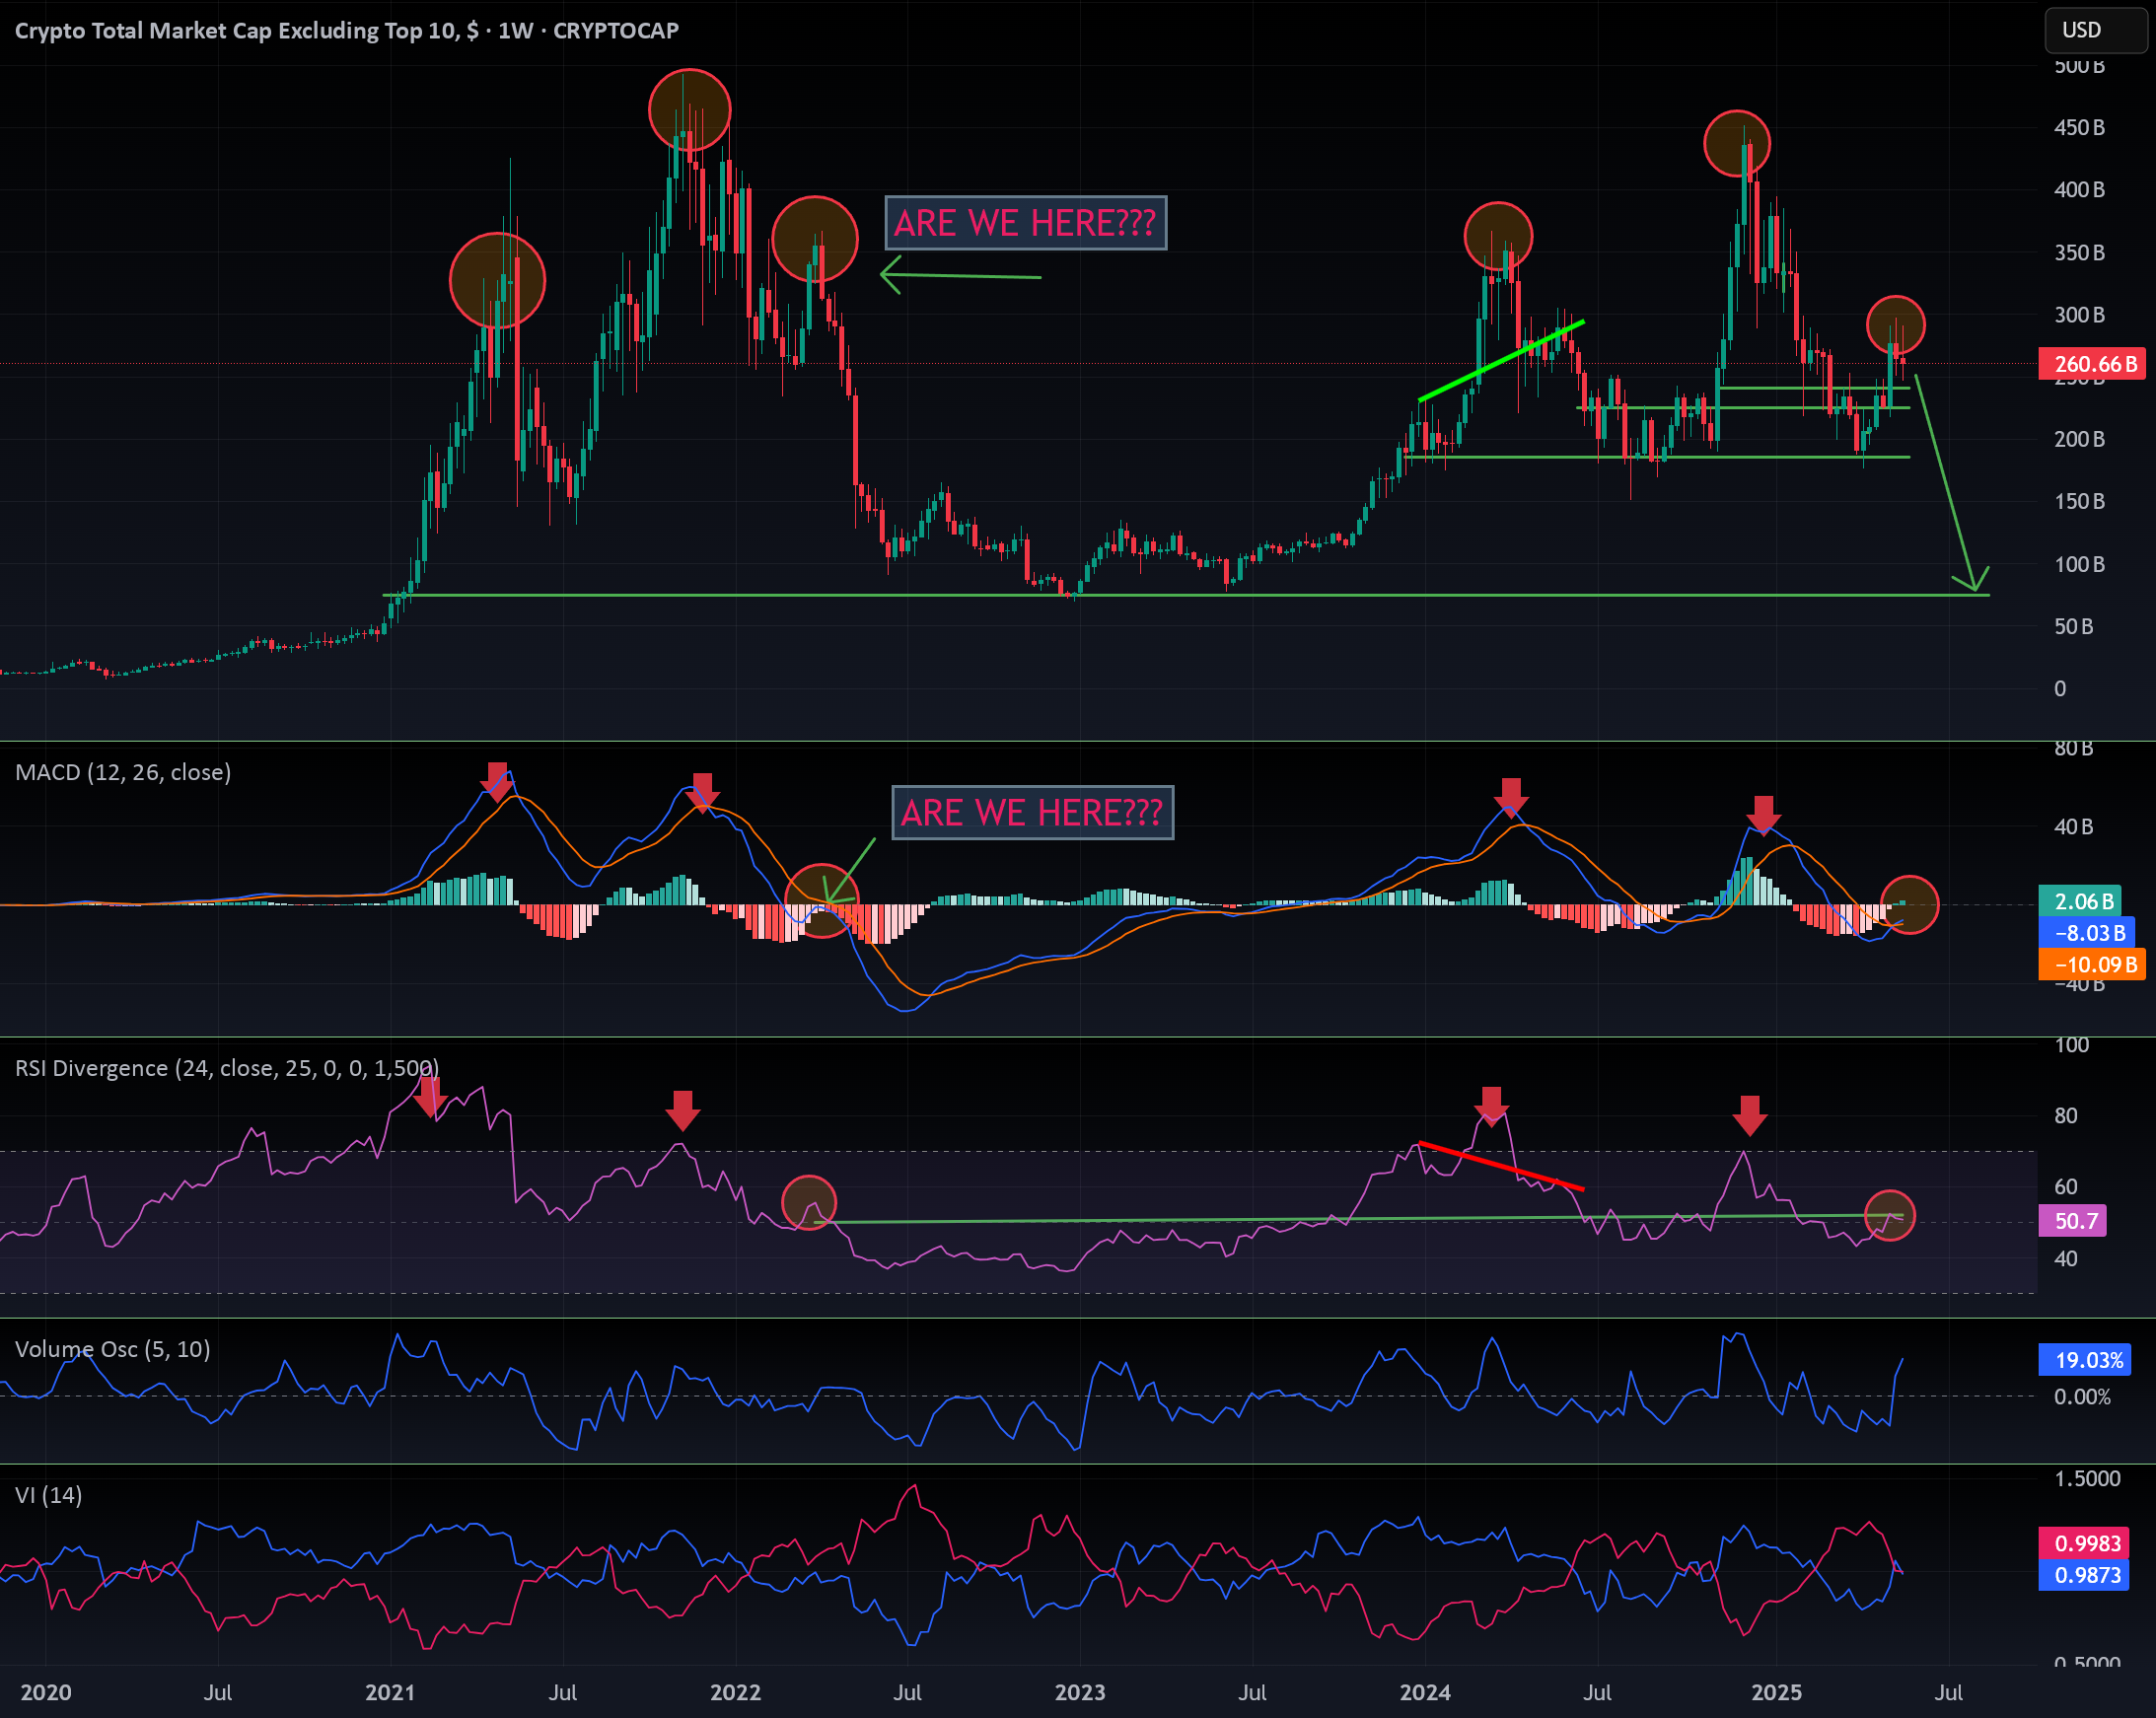The image size is (2156, 1718).
Task: Click the red arrow over the RSI 2024 peak above 80
Action: tap(1491, 1107)
